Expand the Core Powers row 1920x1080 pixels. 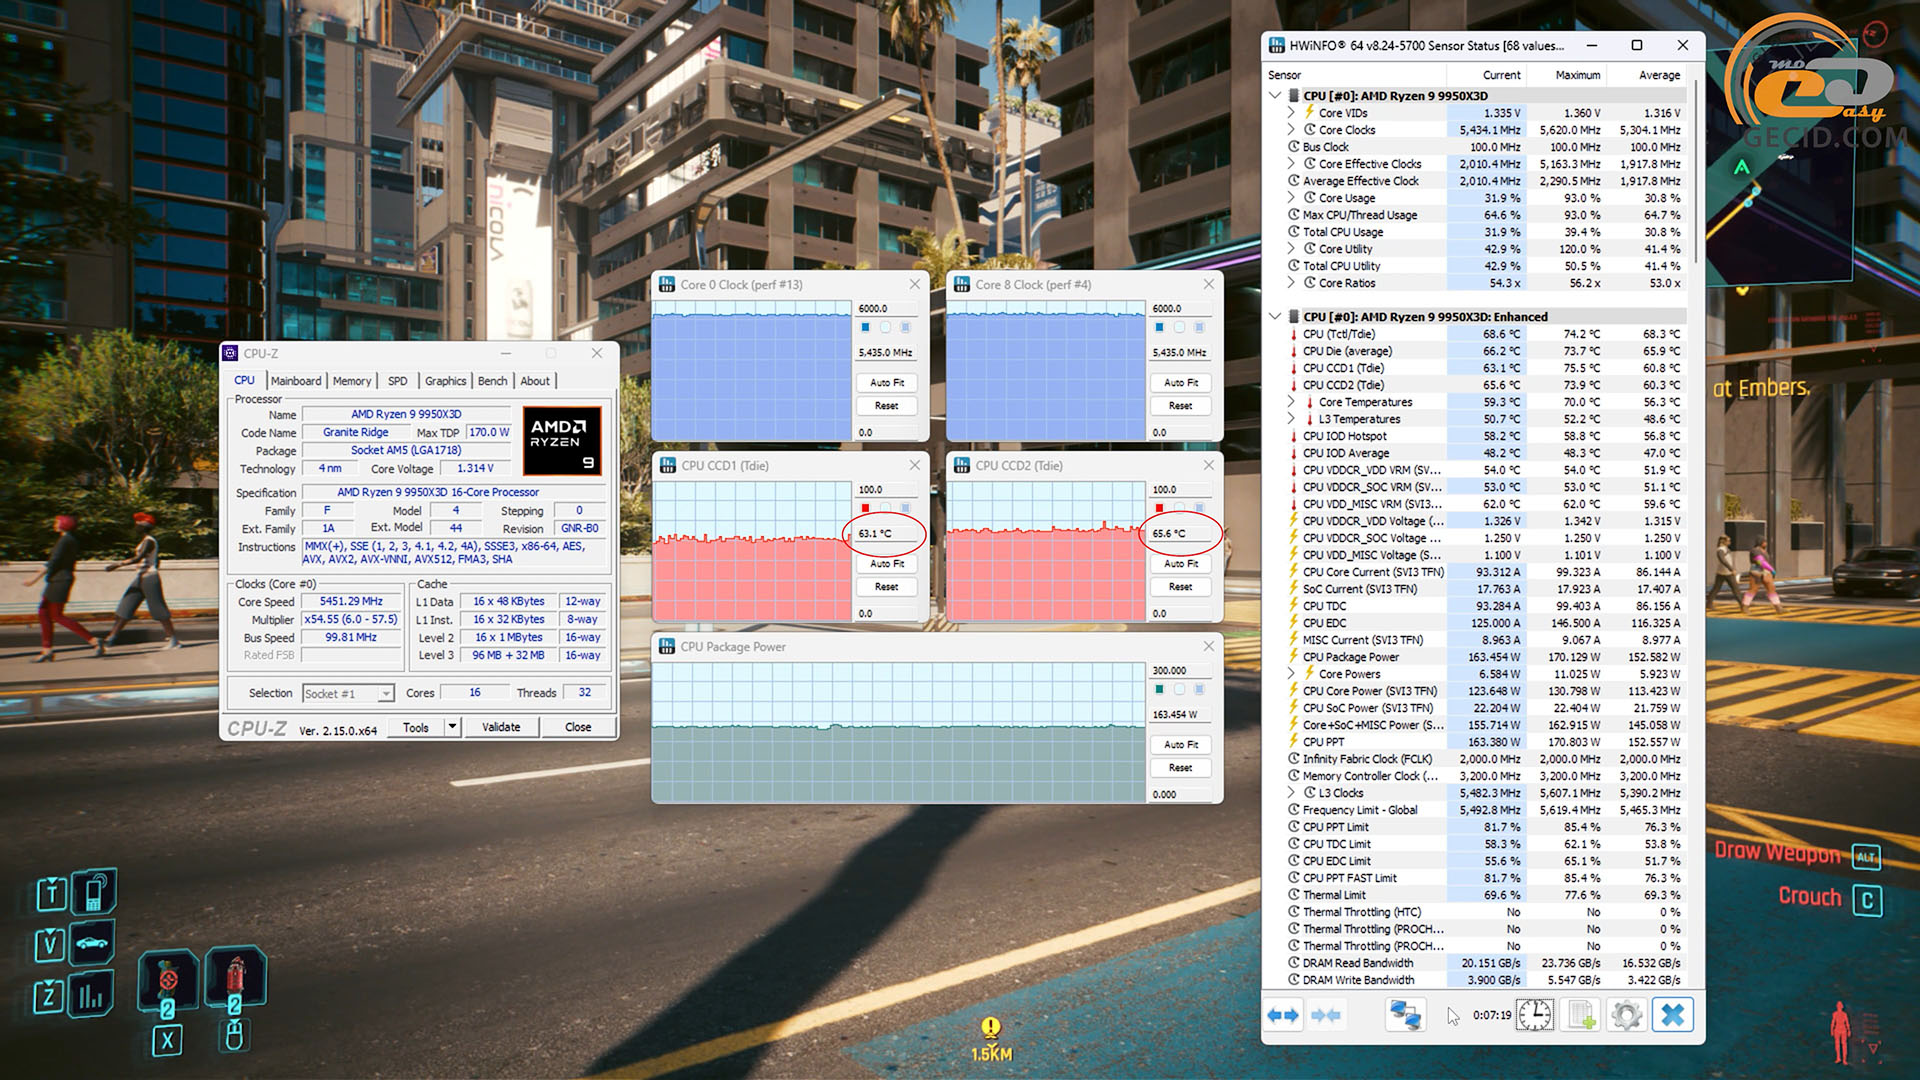[1291, 674]
